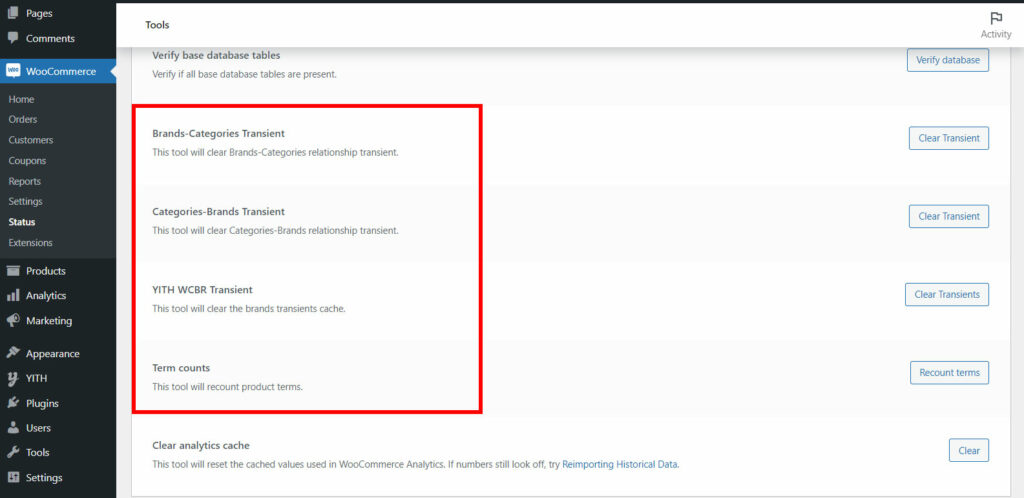Click the Settings sliders icon
The image size is (1024, 498).
click(13, 477)
